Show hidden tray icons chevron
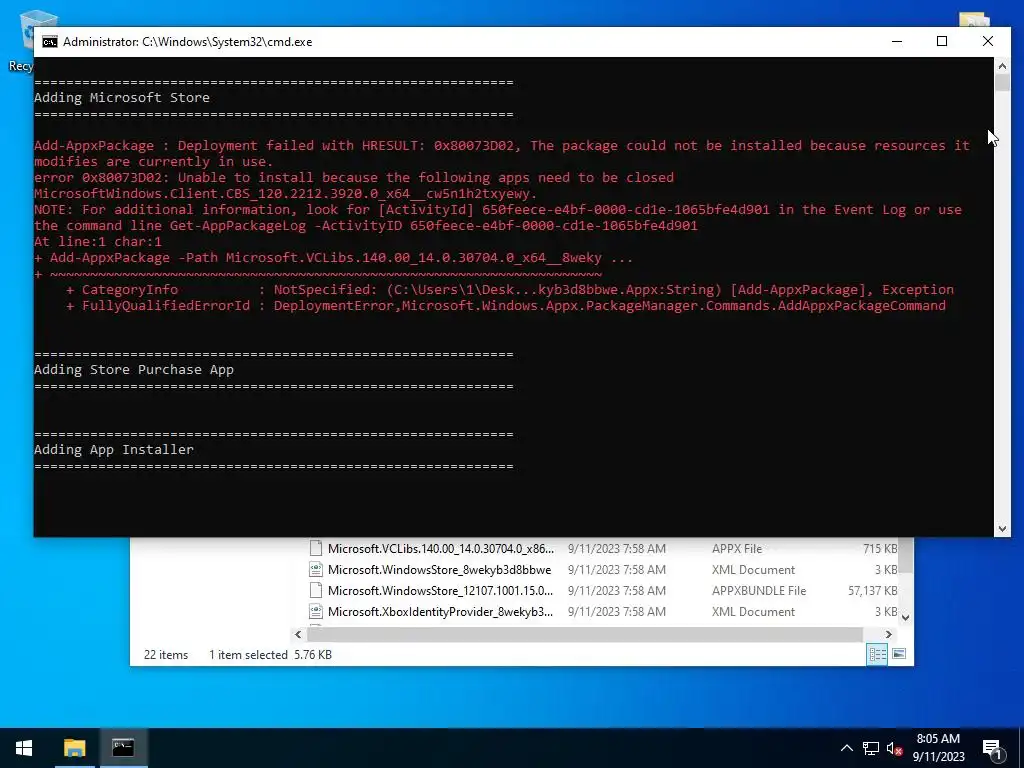Viewport: 1024px width, 768px height. pyautogui.click(x=846, y=748)
